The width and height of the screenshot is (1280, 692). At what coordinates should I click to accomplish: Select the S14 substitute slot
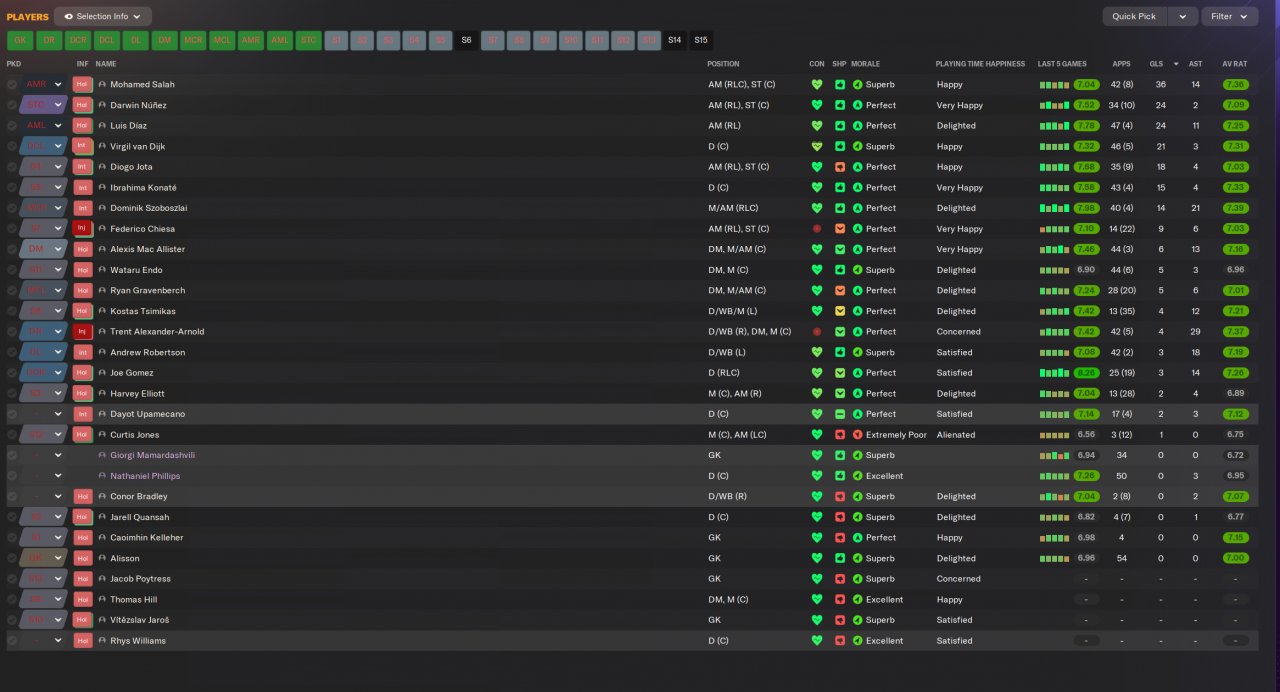tap(675, 41)
